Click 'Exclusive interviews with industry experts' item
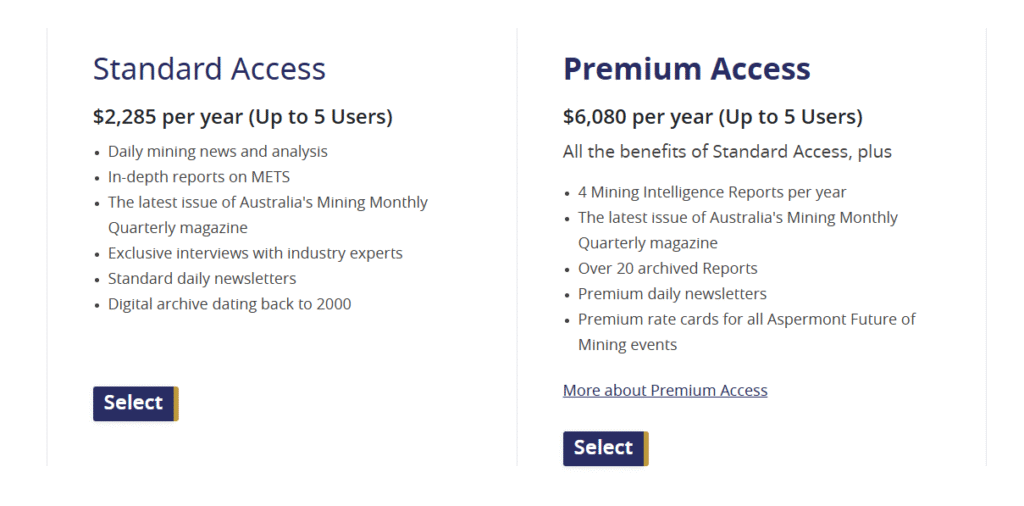This screenshot has width=1024, height=506. (x=255, y=253)
